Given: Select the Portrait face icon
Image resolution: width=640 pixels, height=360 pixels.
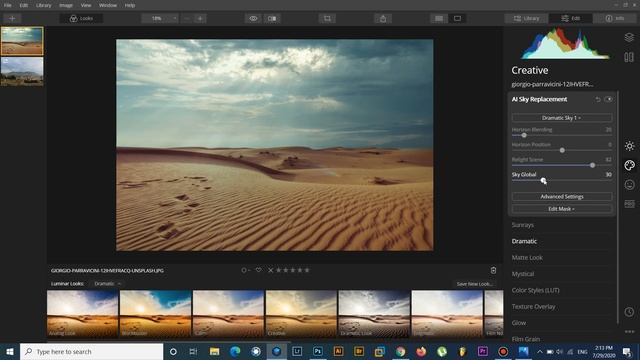Looking at the screenshot, I should pyautogui.click(x=629, y=184).
